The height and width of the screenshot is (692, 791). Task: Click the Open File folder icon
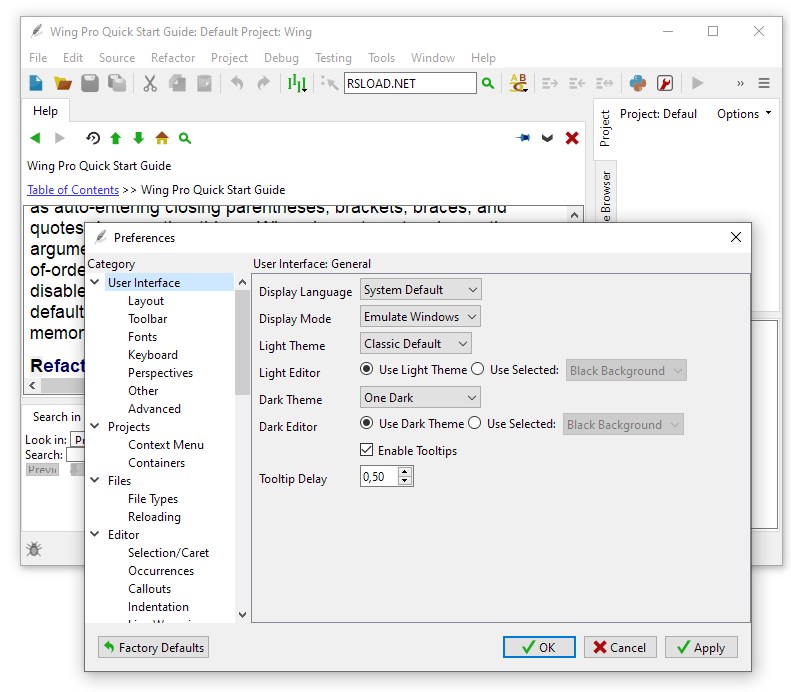coord(62,84)
